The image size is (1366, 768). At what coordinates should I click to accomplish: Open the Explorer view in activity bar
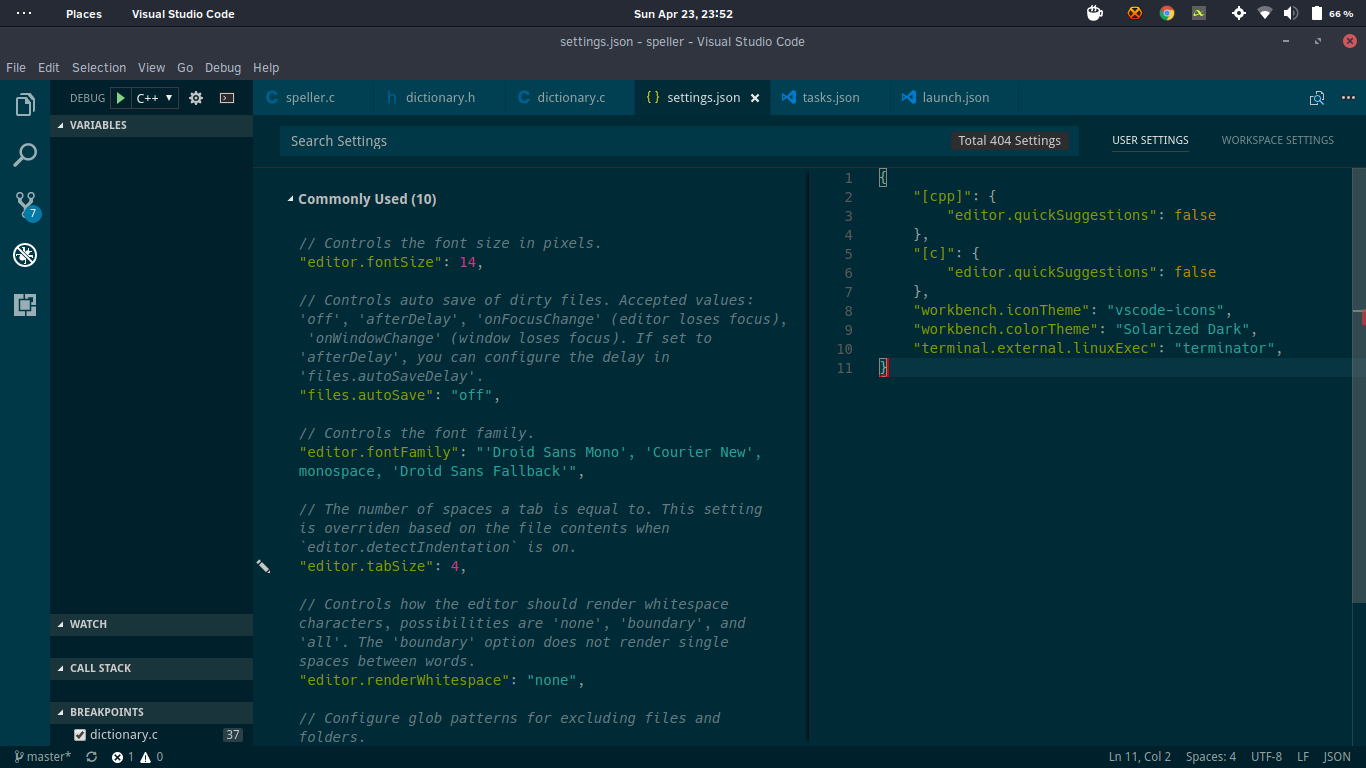click(25, 105)
